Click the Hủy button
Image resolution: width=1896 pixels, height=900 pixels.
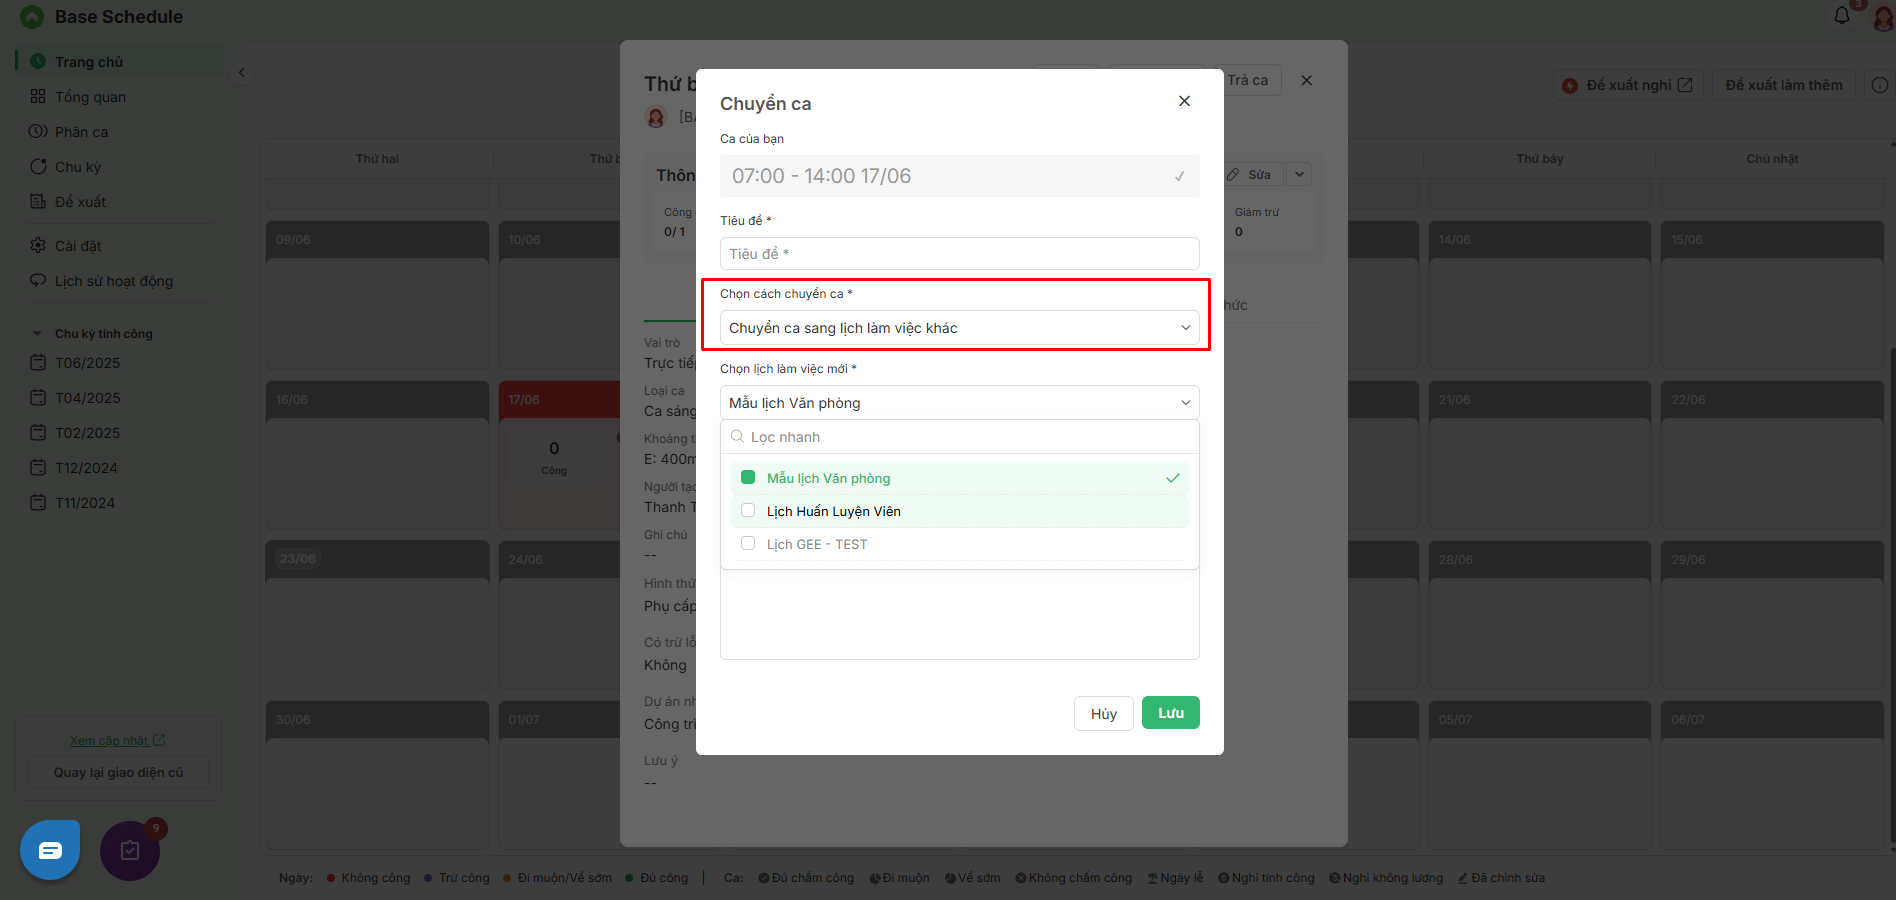tap(1104, 714)
